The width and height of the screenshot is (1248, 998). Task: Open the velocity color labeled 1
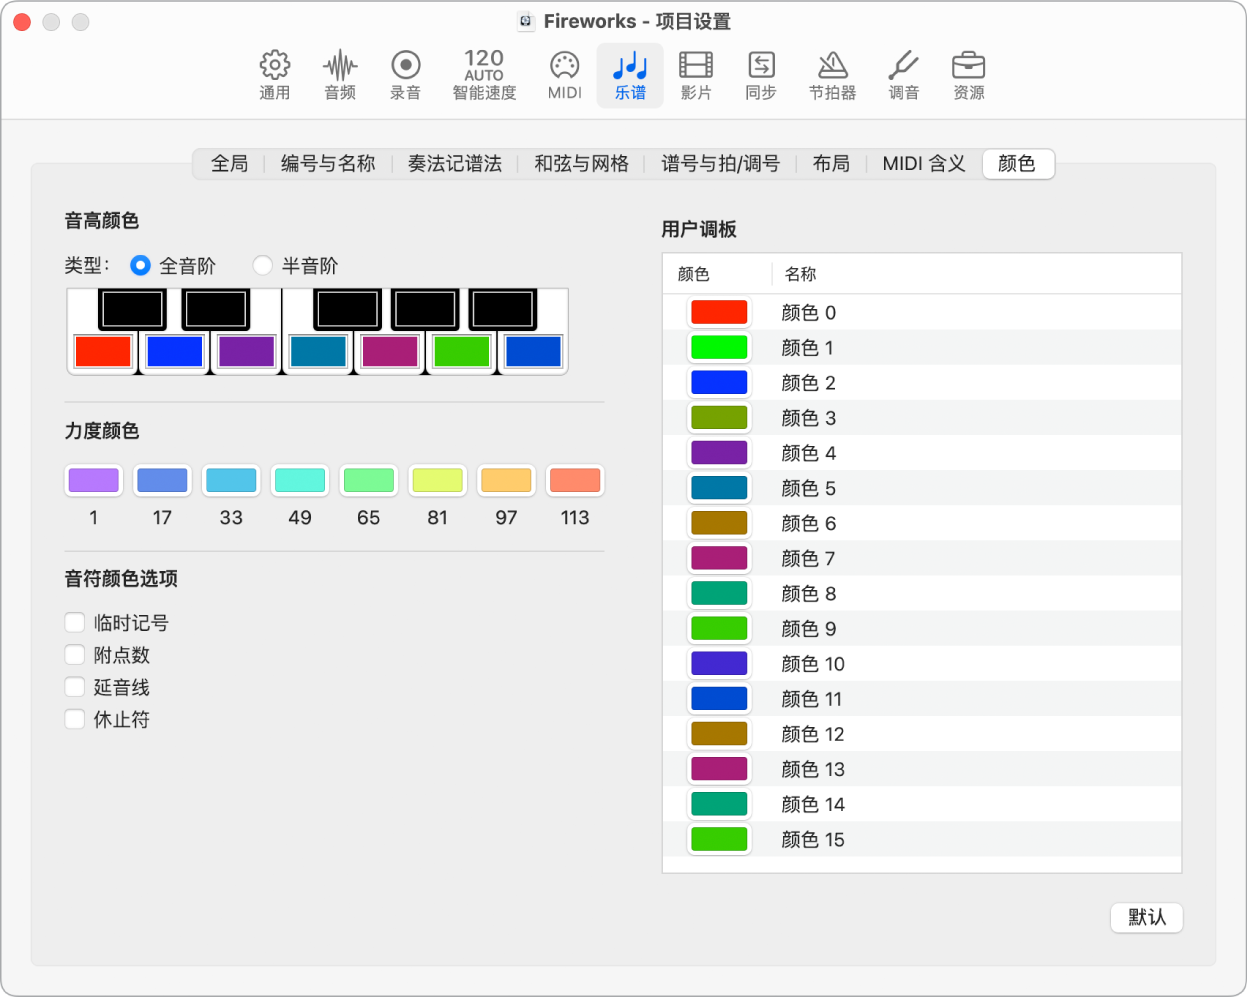93,480
